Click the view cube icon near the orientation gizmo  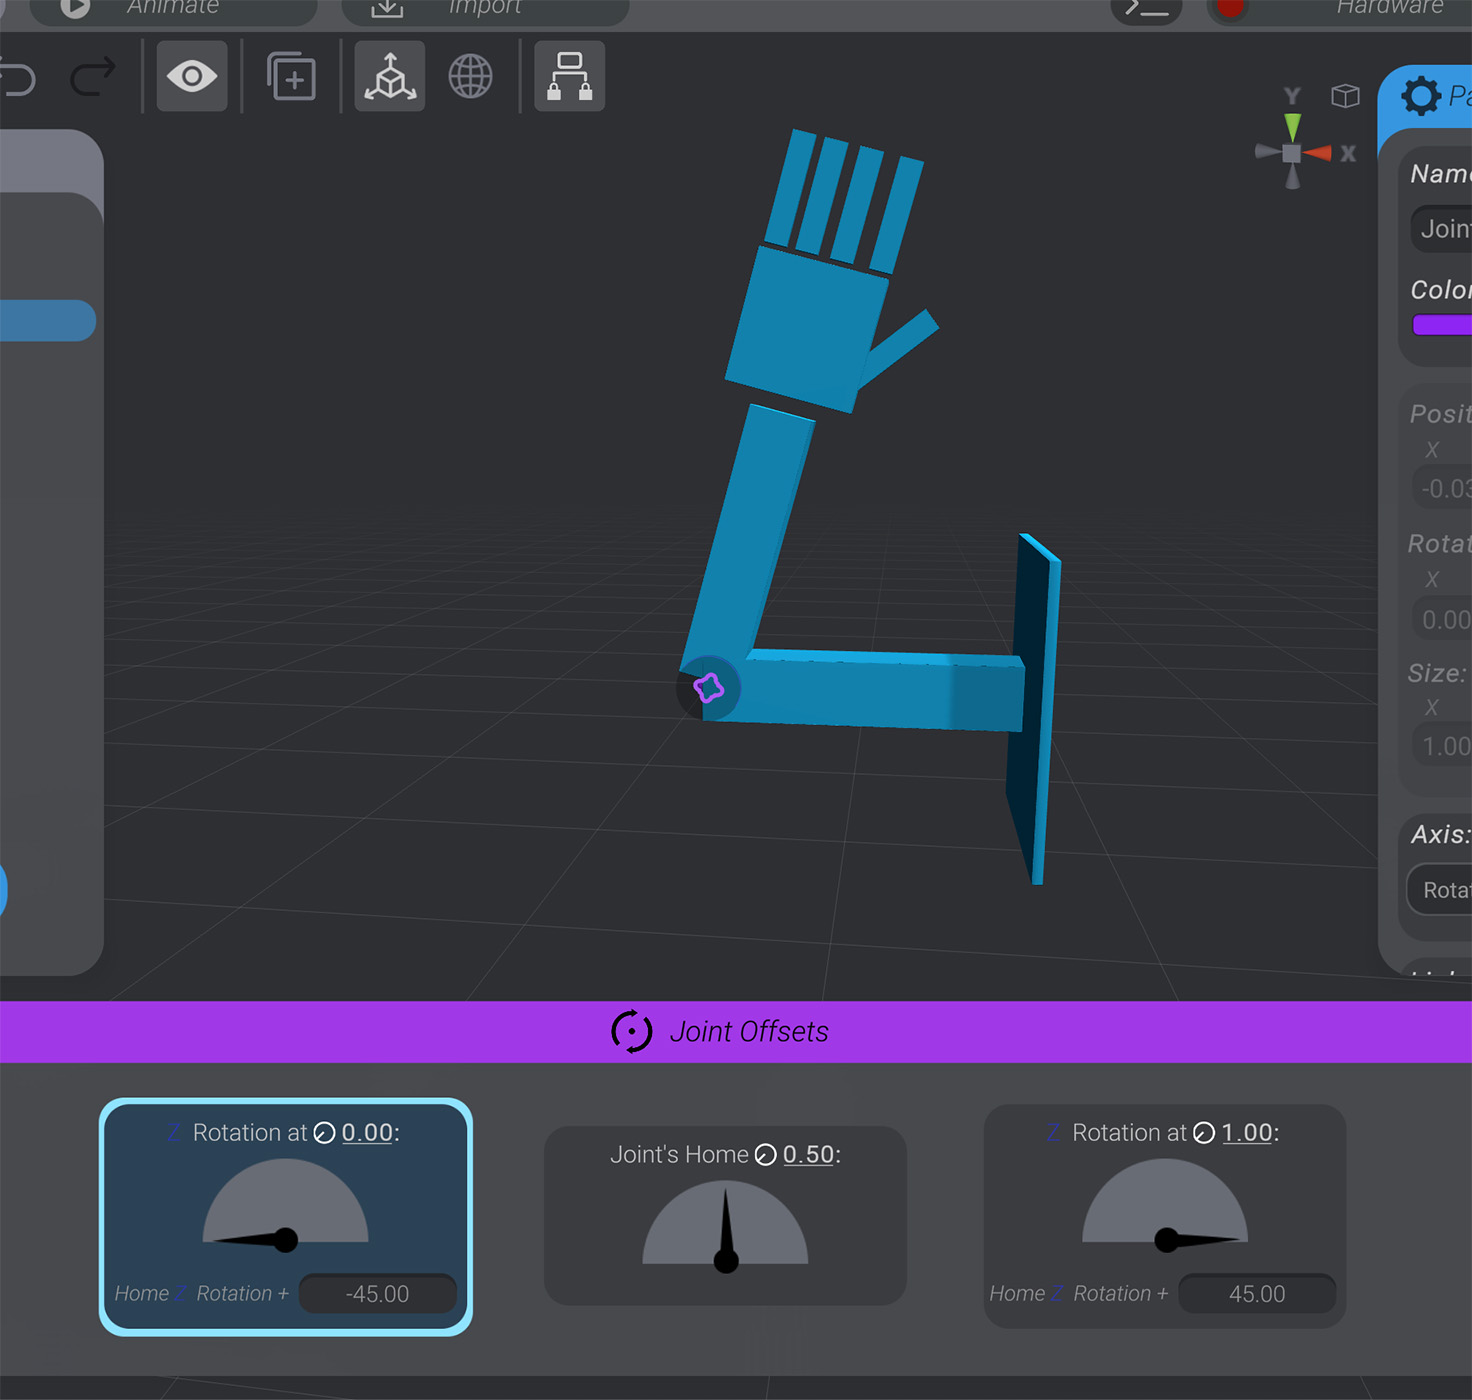(1345, 96)
